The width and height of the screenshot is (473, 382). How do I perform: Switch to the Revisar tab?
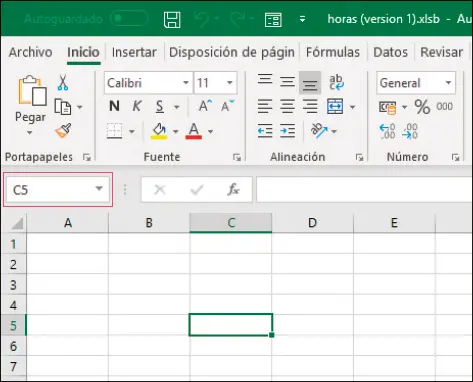(x=441, y=52)
